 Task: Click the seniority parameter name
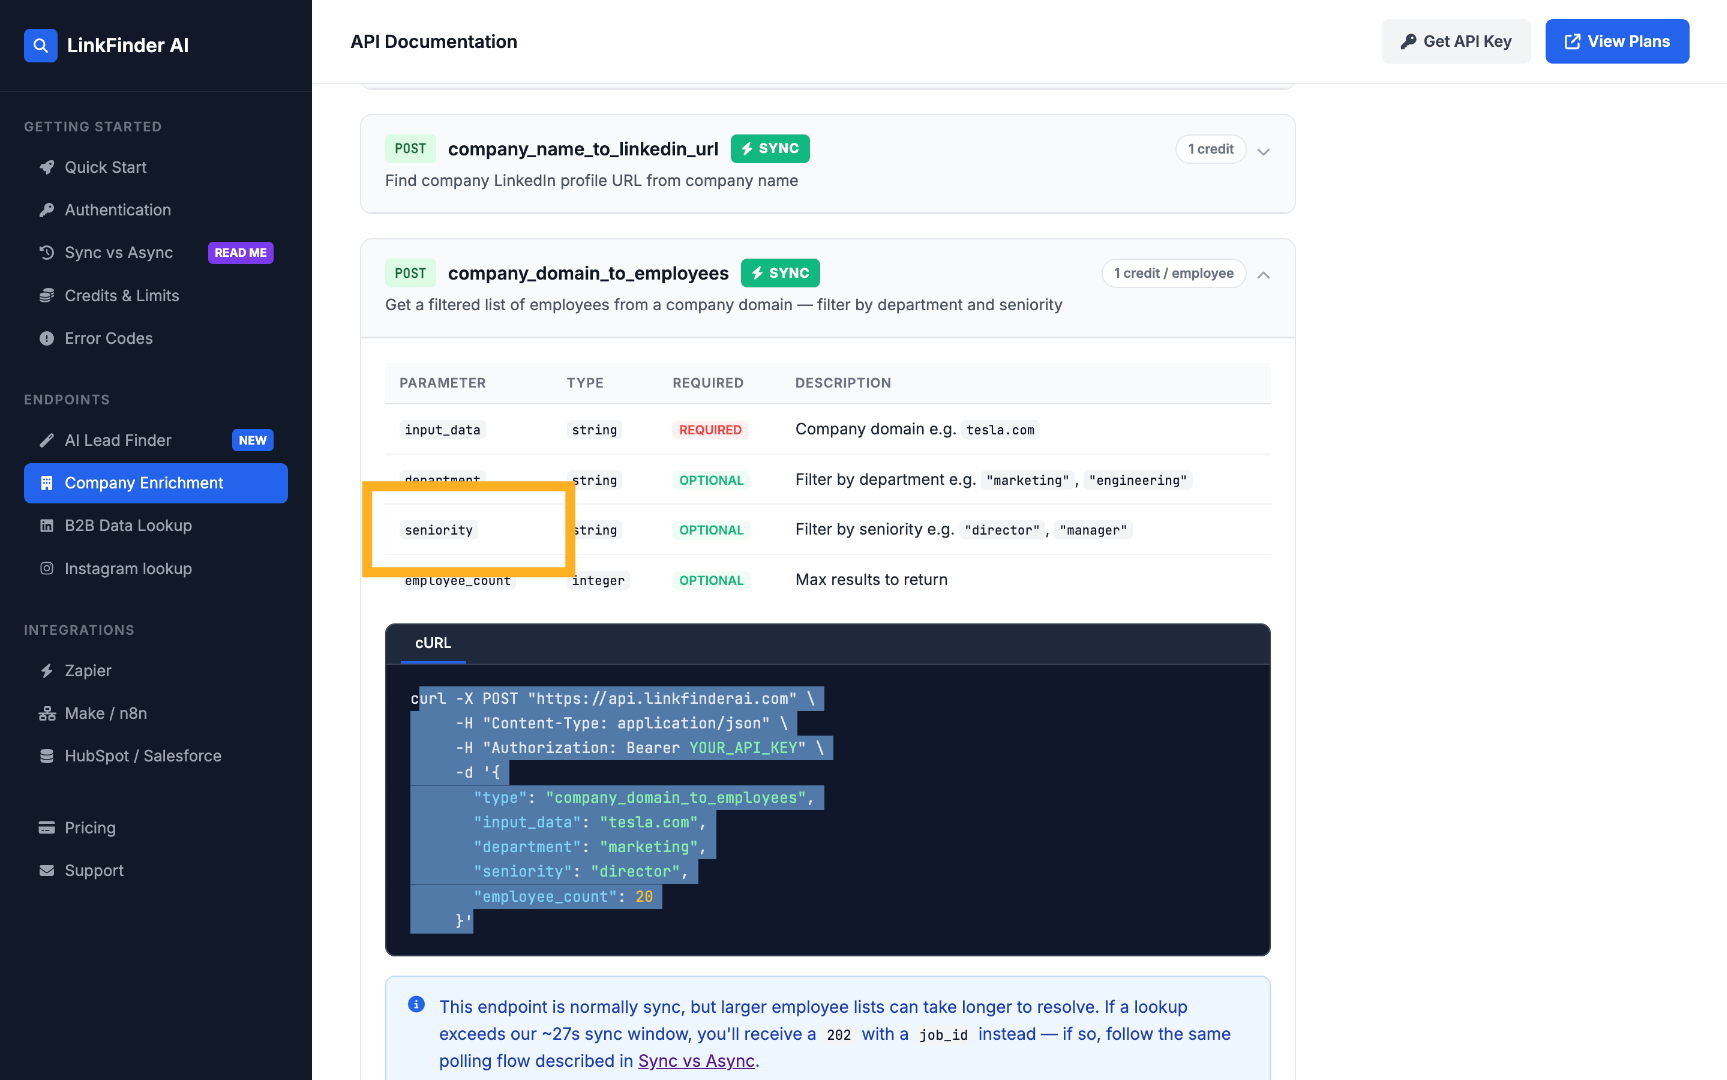[x=439, y=530]
